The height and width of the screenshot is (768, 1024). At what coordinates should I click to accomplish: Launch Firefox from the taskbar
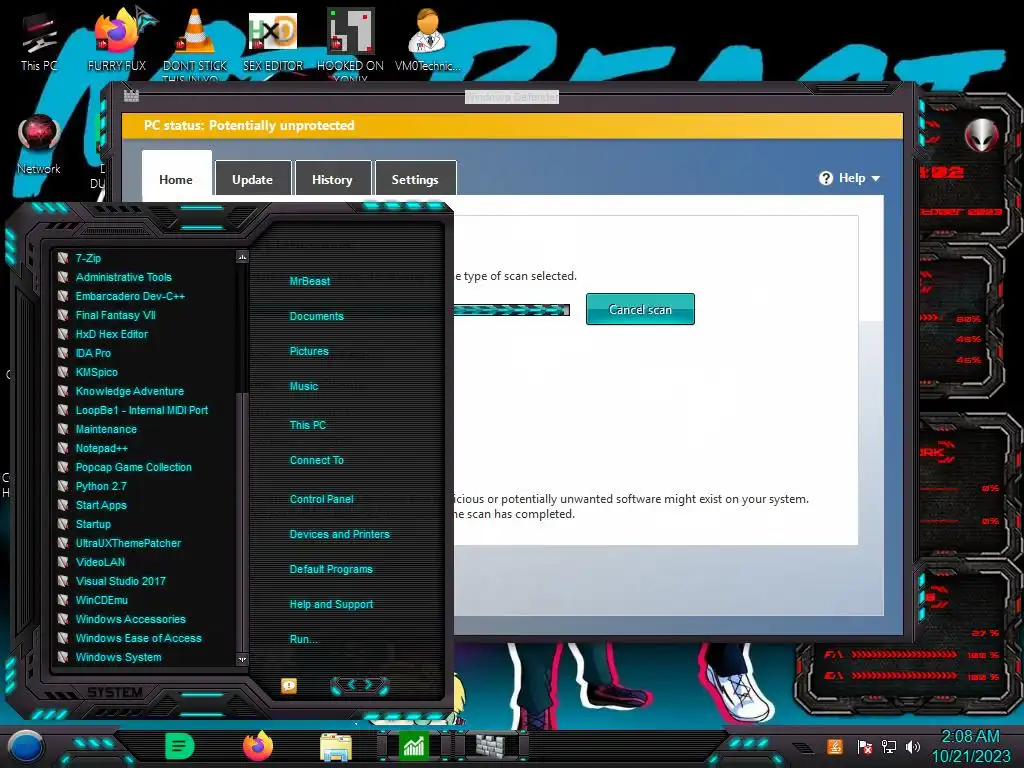click(x=258, y=746)
